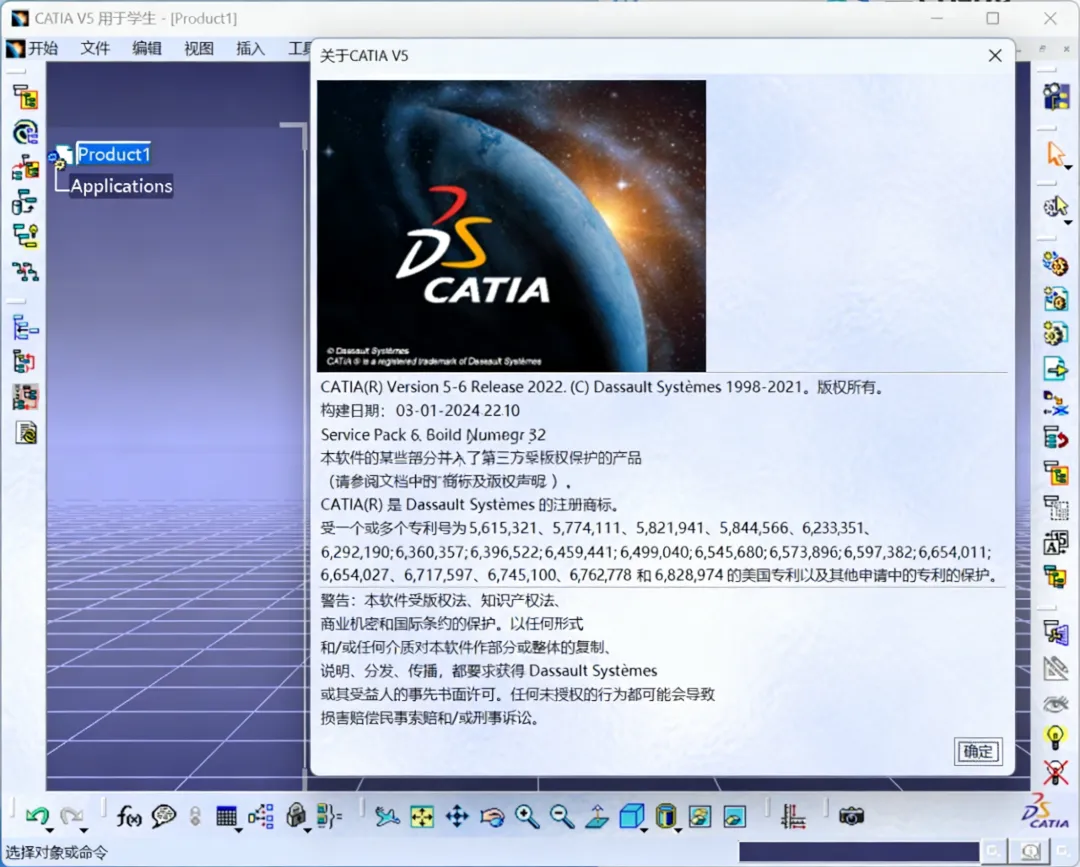Click the Capture camera icon
The width and height of the screenshot is (1080, 867).
click(x=851, y=817)
